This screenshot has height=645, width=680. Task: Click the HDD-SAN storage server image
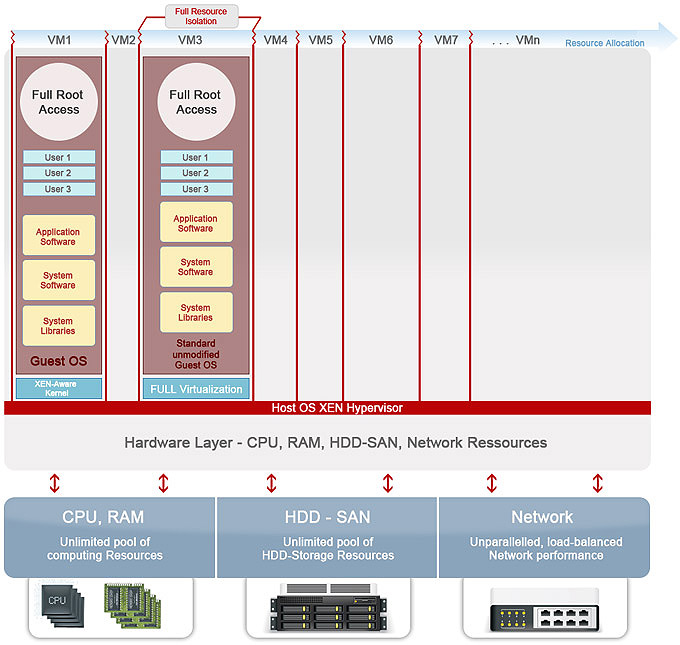[328, 607]
